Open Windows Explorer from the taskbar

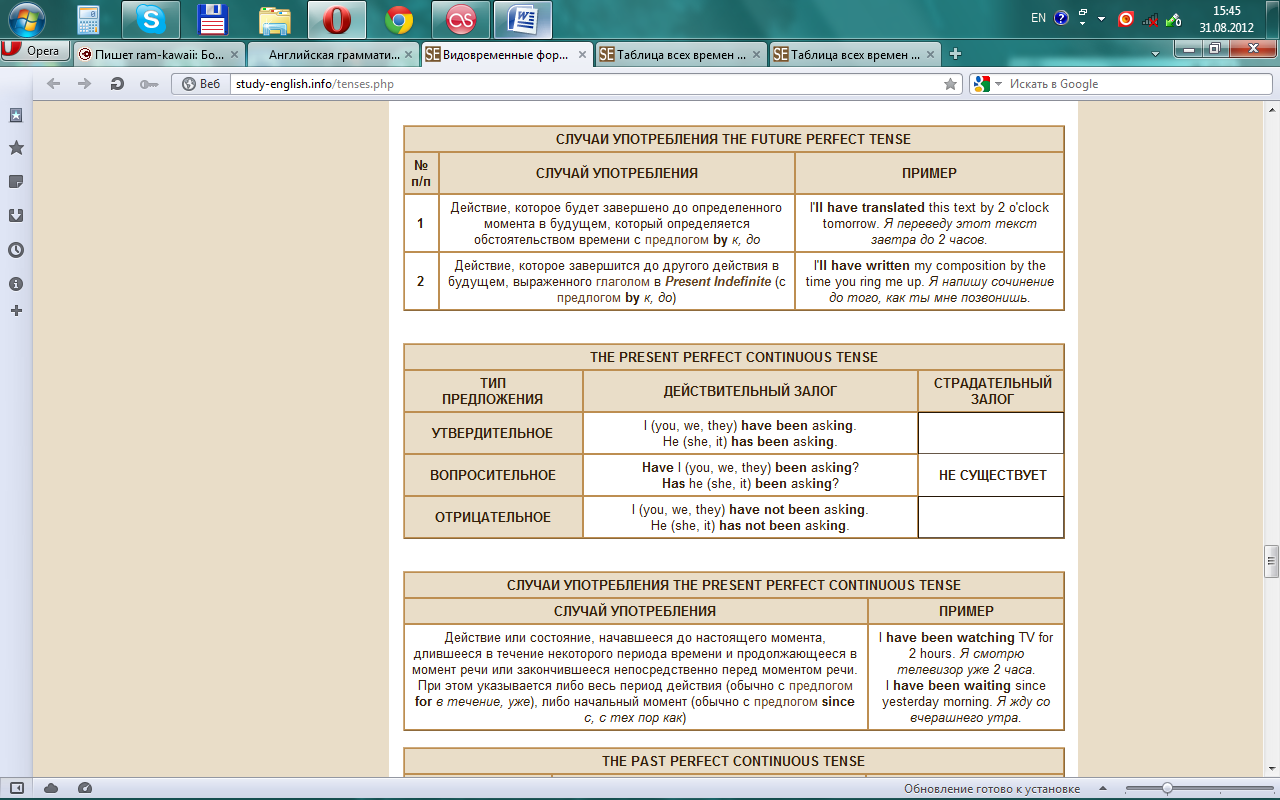274,19
